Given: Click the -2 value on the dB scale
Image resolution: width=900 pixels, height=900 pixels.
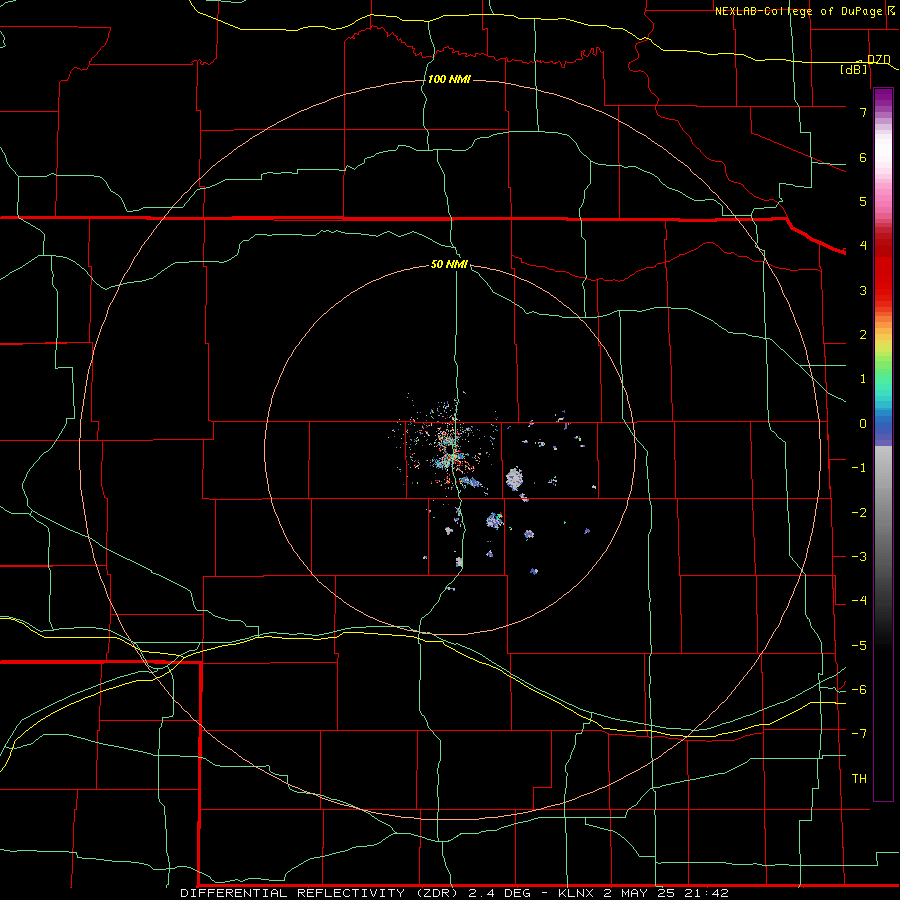Looking at the screenshot, I should (x=859, y=513).
